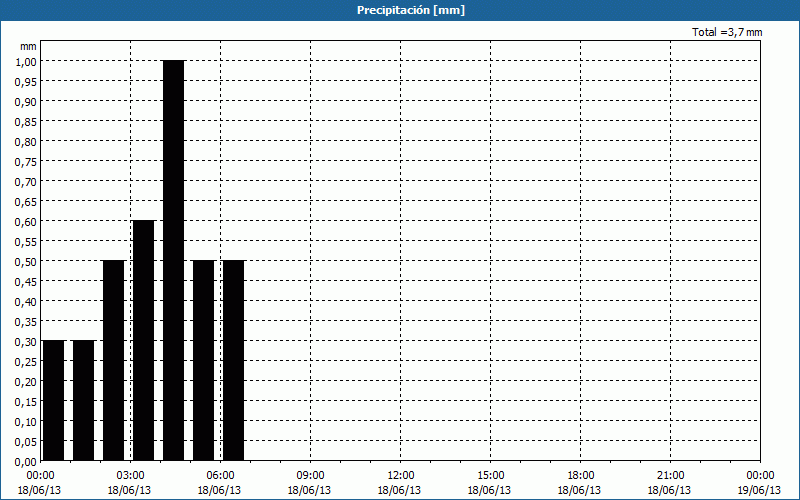Click the Precipitación [mm] chart title
Viewport: 800px width, 500px height.
click(x=411, y=10)
